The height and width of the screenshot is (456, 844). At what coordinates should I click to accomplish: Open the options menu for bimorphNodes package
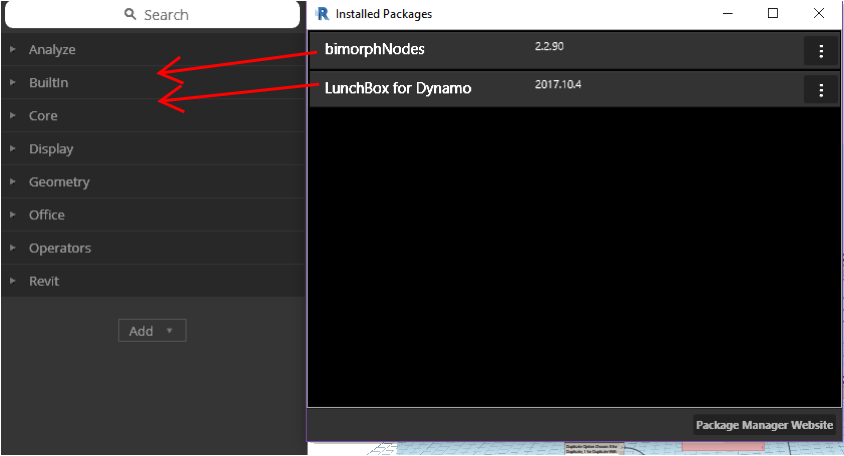point(821,51)
